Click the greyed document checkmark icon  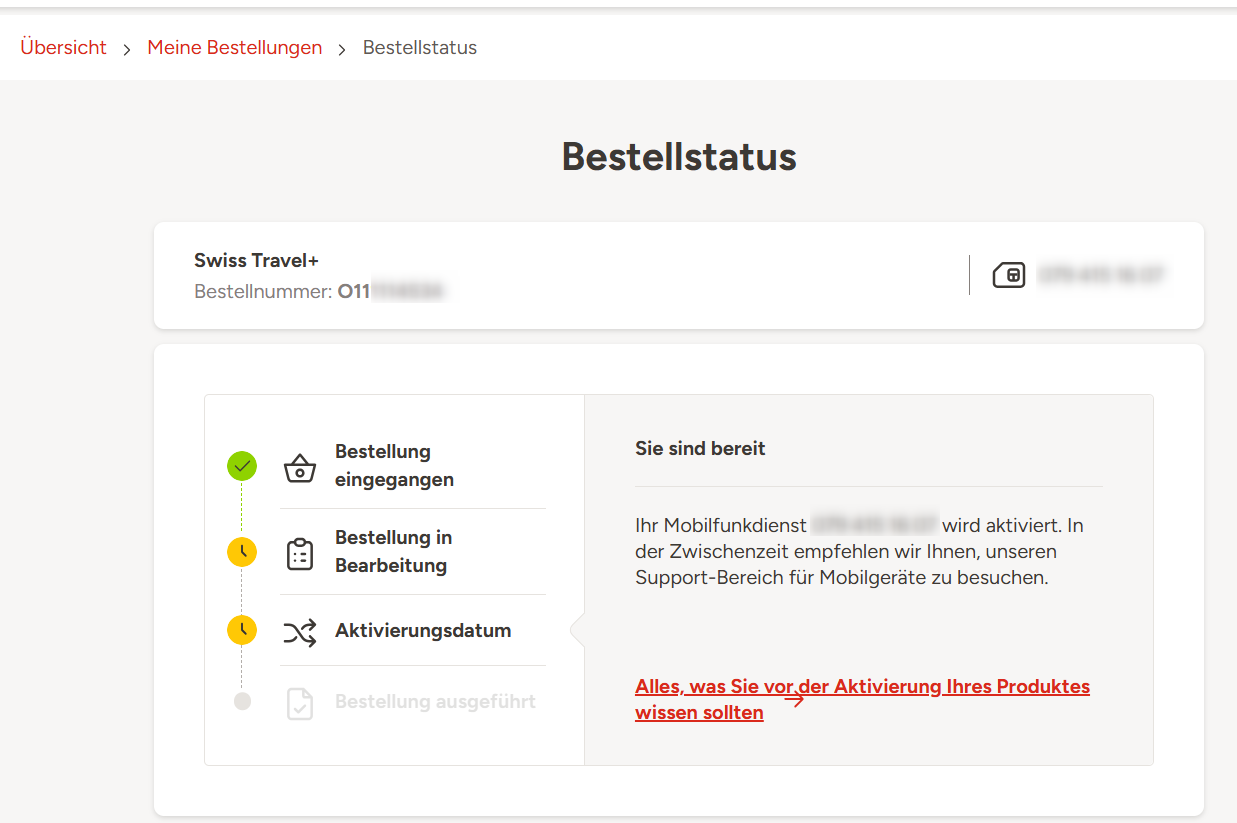300,703
